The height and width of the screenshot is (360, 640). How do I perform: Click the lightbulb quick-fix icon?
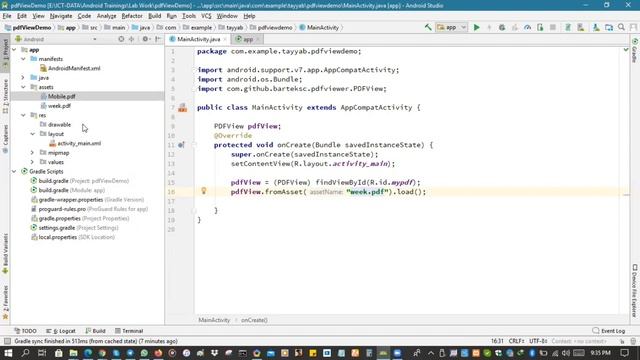[204, 191]
